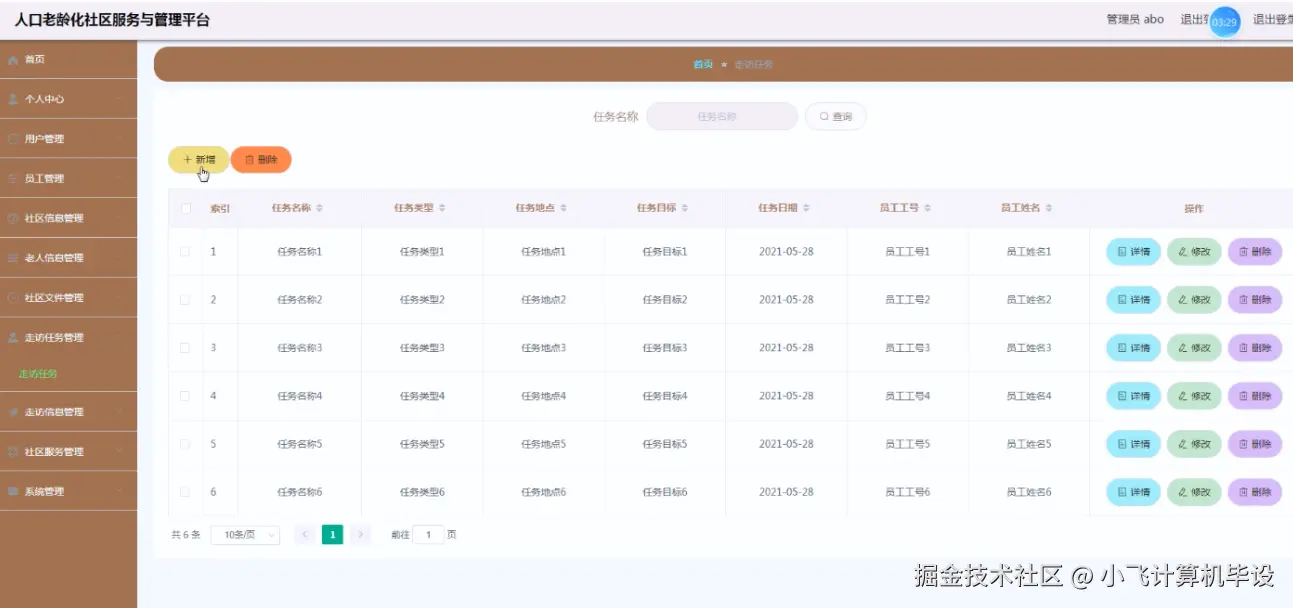The width and height of the screenshot is (1293, 608).
Task: Sort by 员工工号 column sort arrows
Action: click(928, 208)
